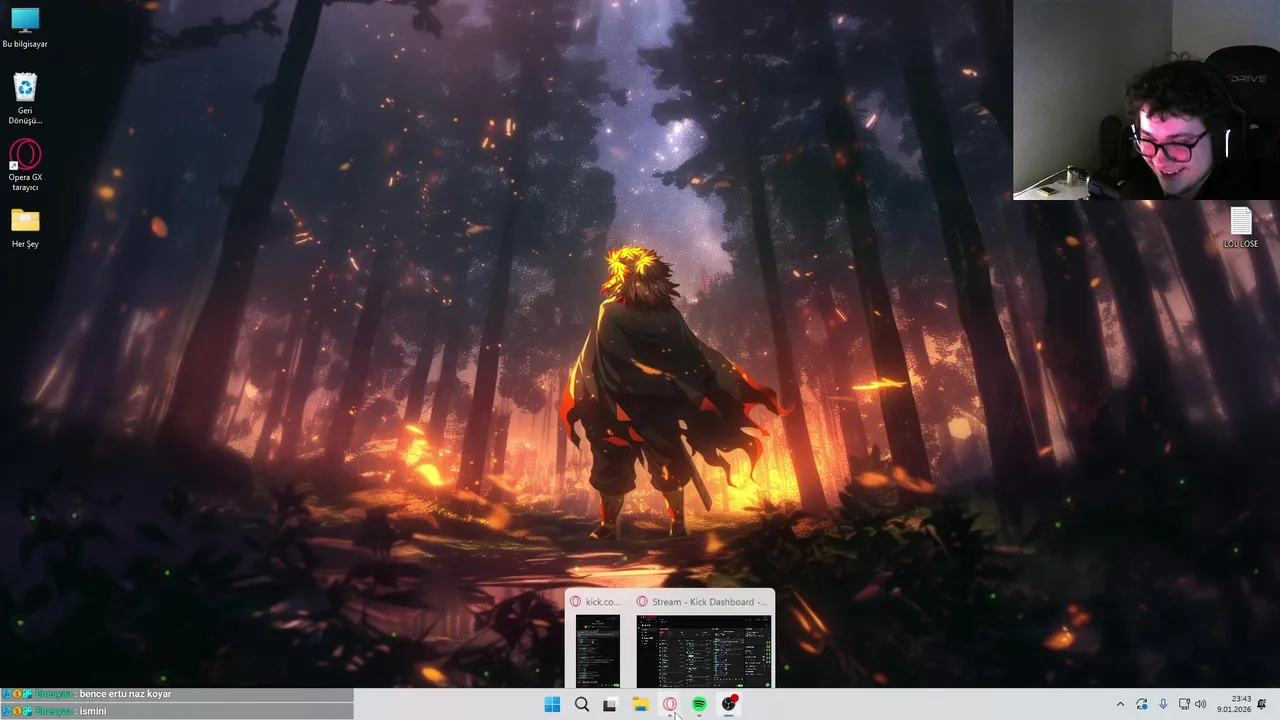Select the Opera GX tarayıcı desktop shortcut
Image resolution: width=1280 pixels, height=720 pixels.
coord(25,165)
